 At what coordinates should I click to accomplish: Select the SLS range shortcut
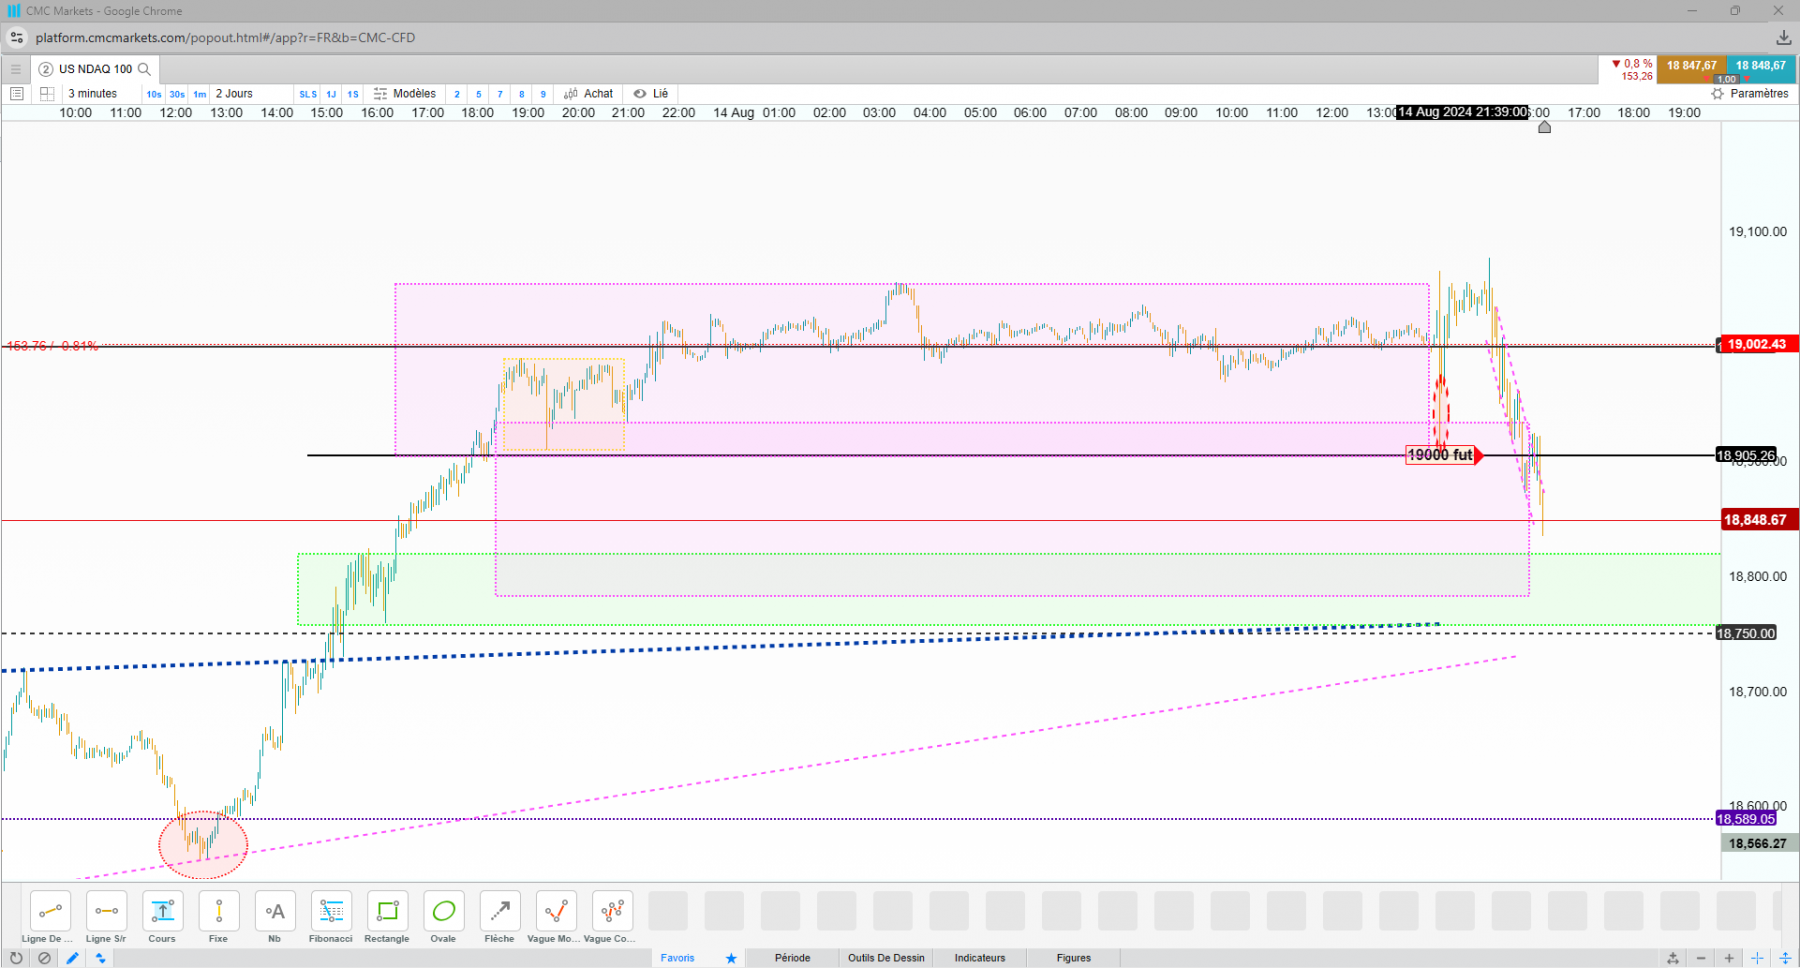308,94
